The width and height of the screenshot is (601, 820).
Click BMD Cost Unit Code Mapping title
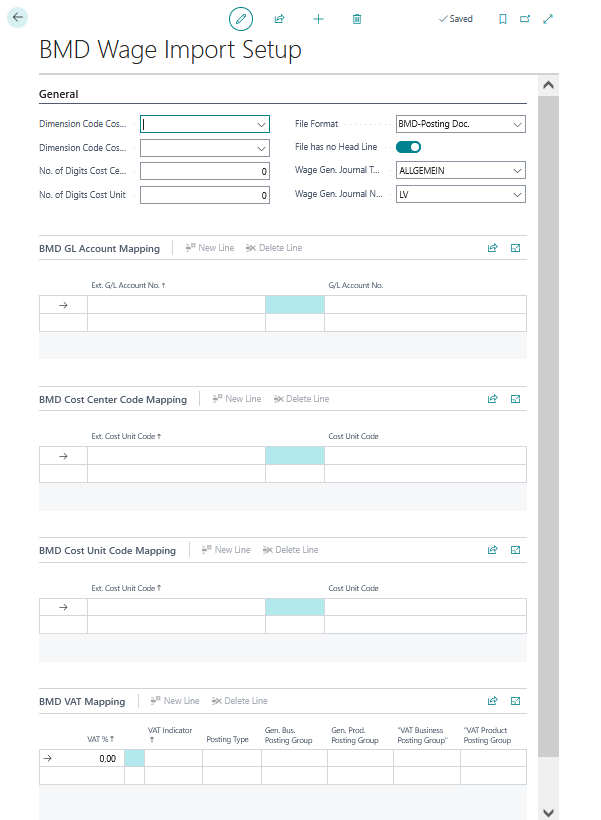[x=107, y=550]
